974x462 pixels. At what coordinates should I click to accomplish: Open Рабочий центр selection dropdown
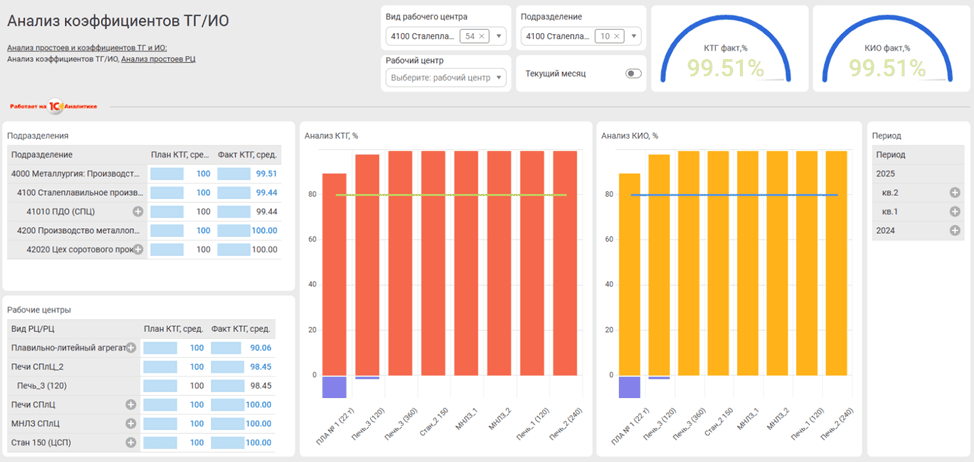pos(446,78)
